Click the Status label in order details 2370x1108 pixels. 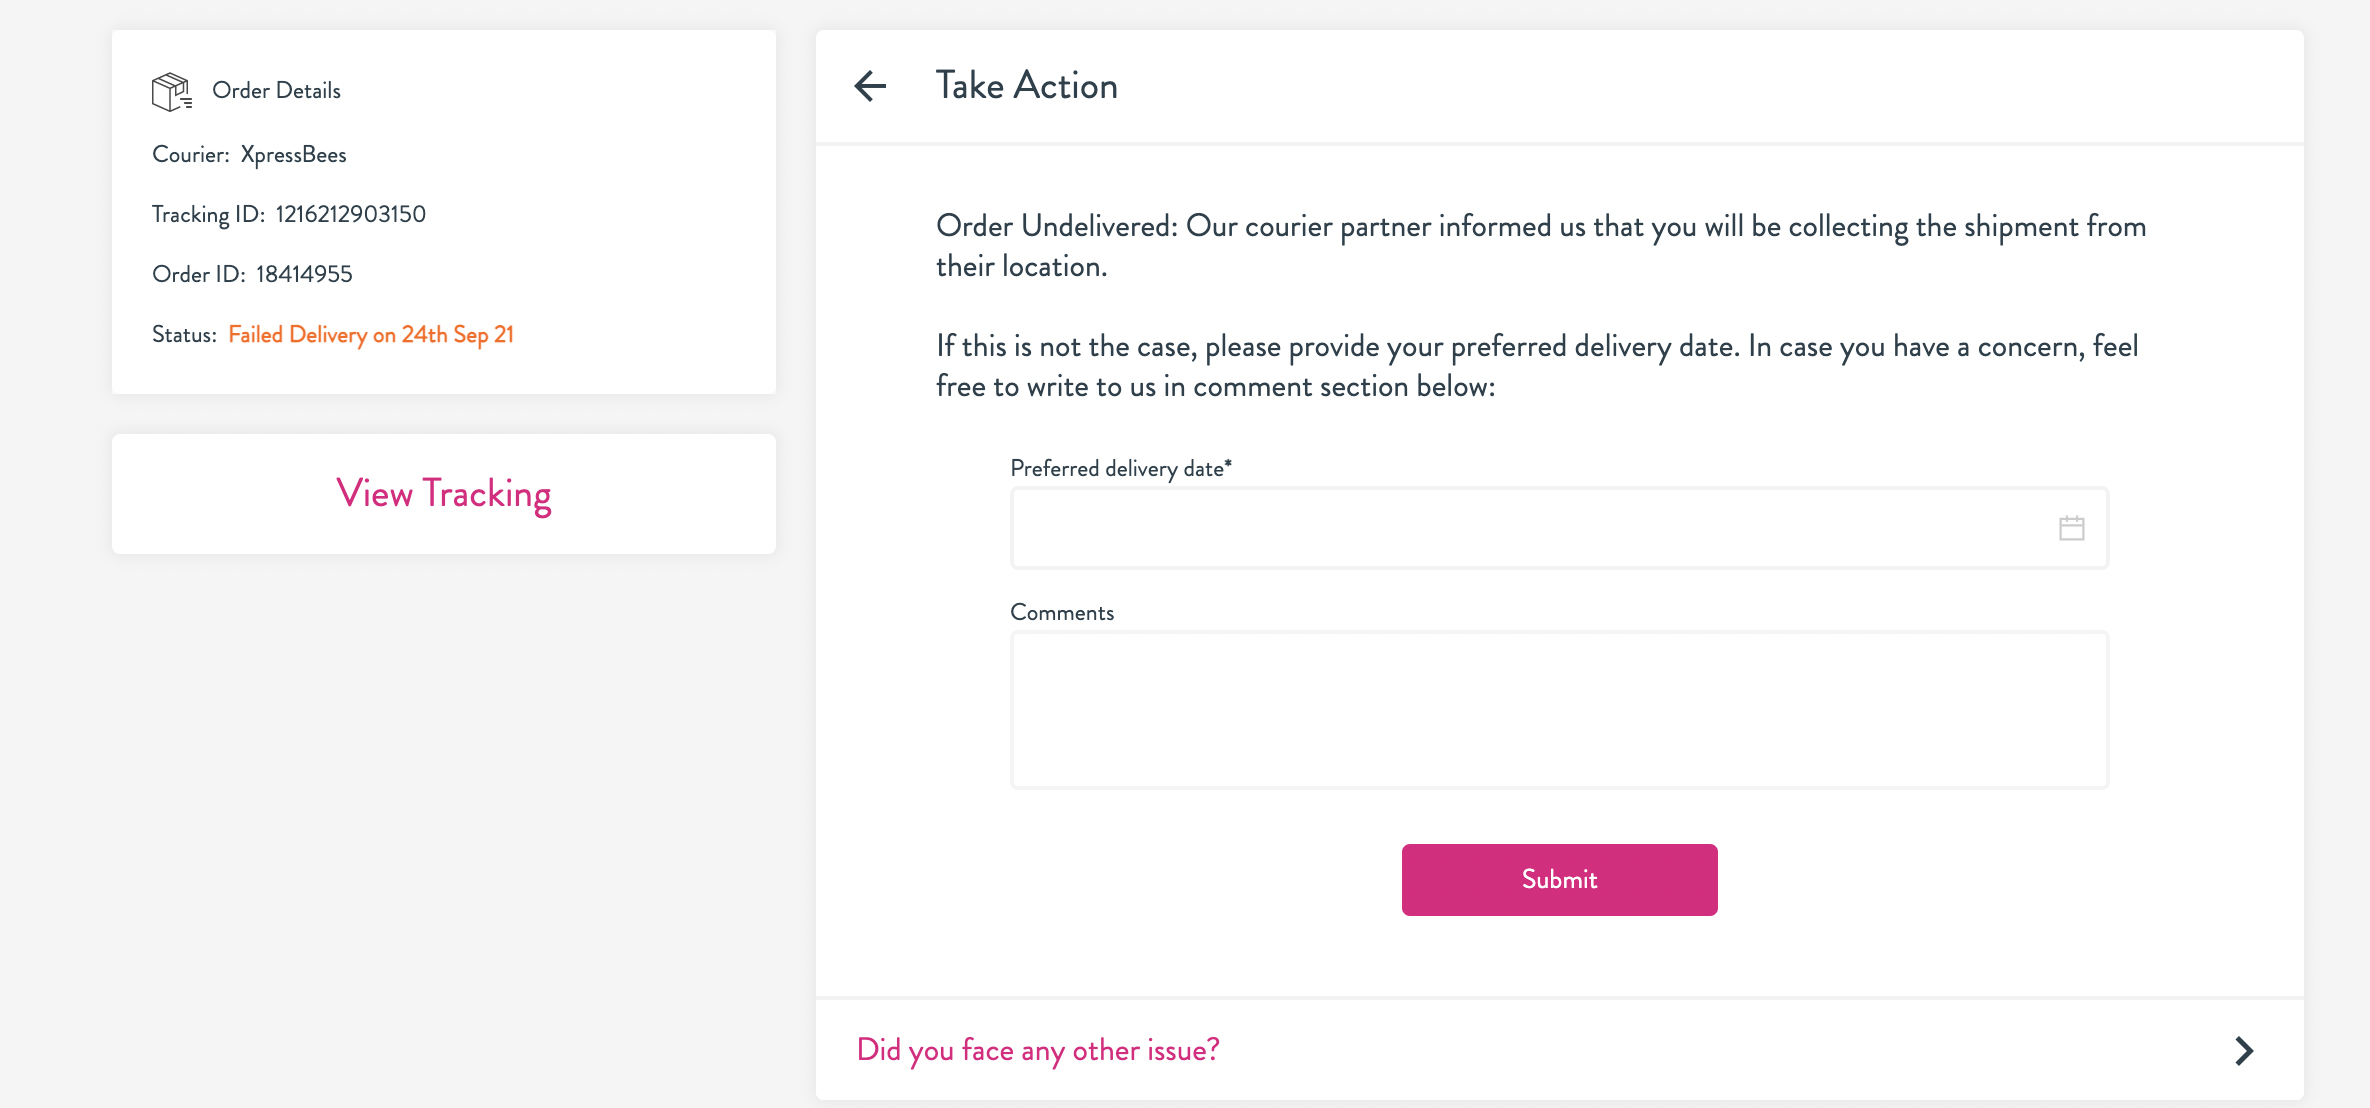(x=184, y=335)
